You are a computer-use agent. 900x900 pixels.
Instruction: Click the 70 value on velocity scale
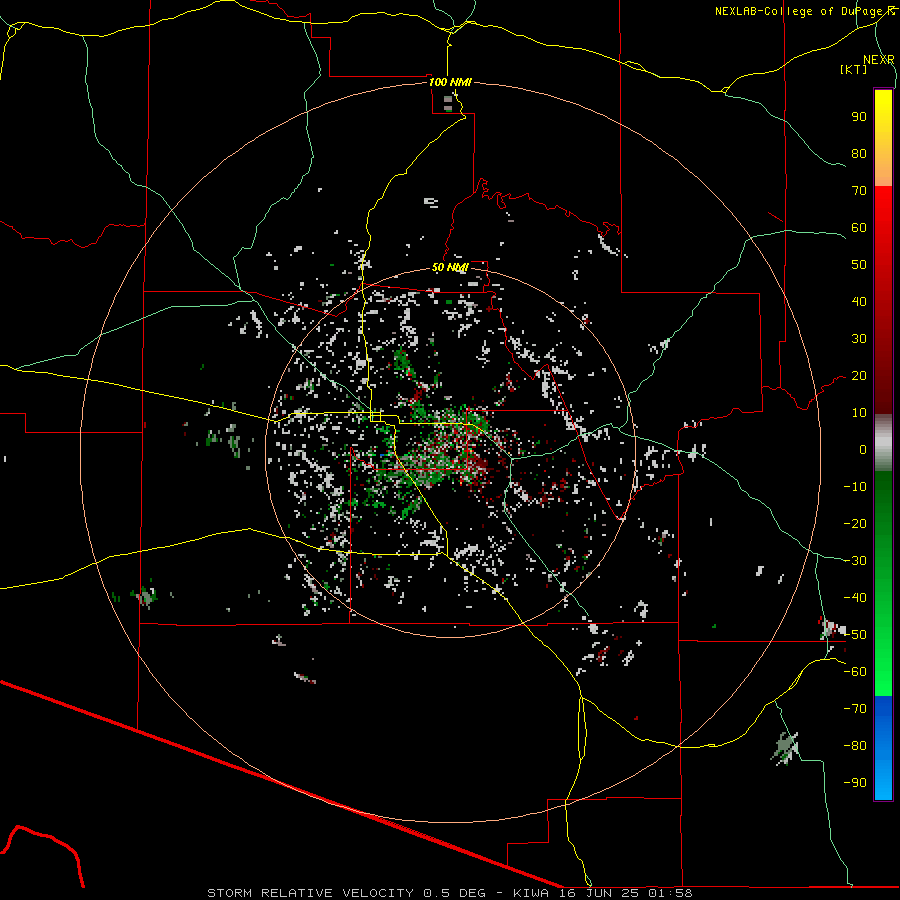[859, 191]
